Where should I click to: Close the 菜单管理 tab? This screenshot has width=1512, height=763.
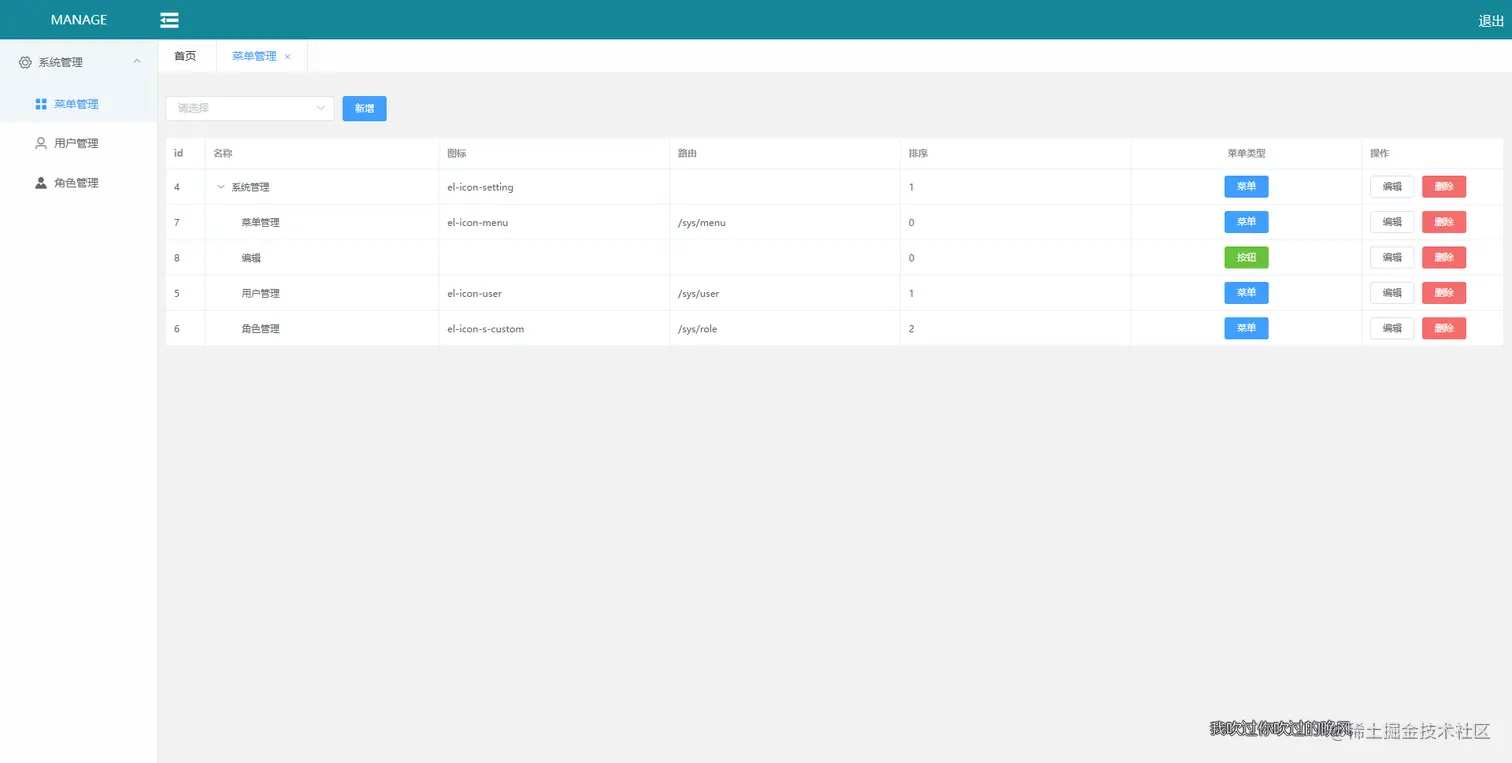pos(287,57)
